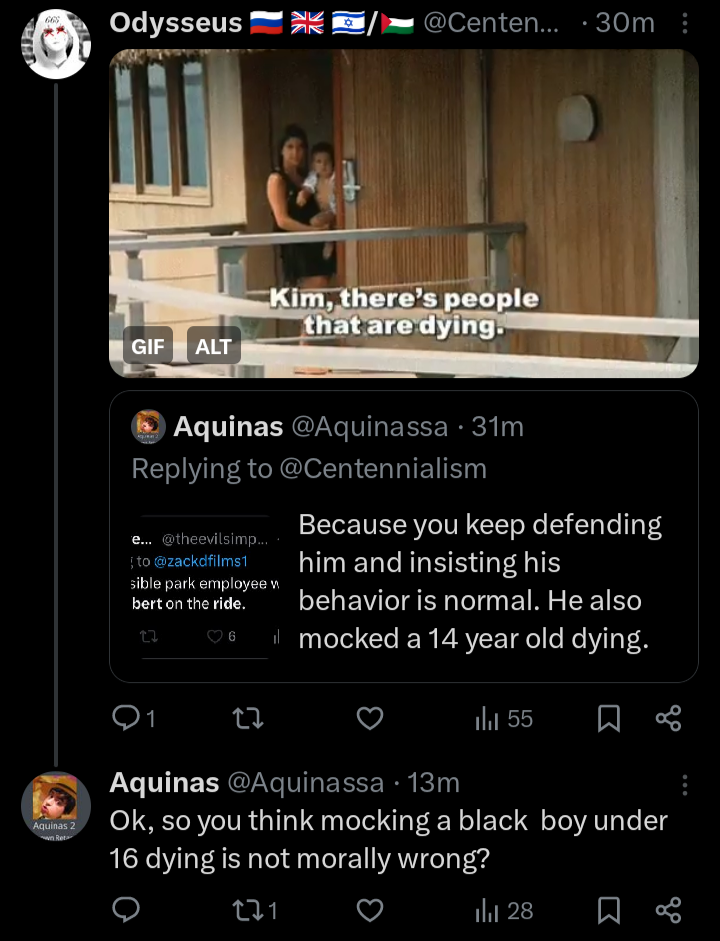
Task: Repost Aquinas's reply with 1 repost
Action: point(255,910)
